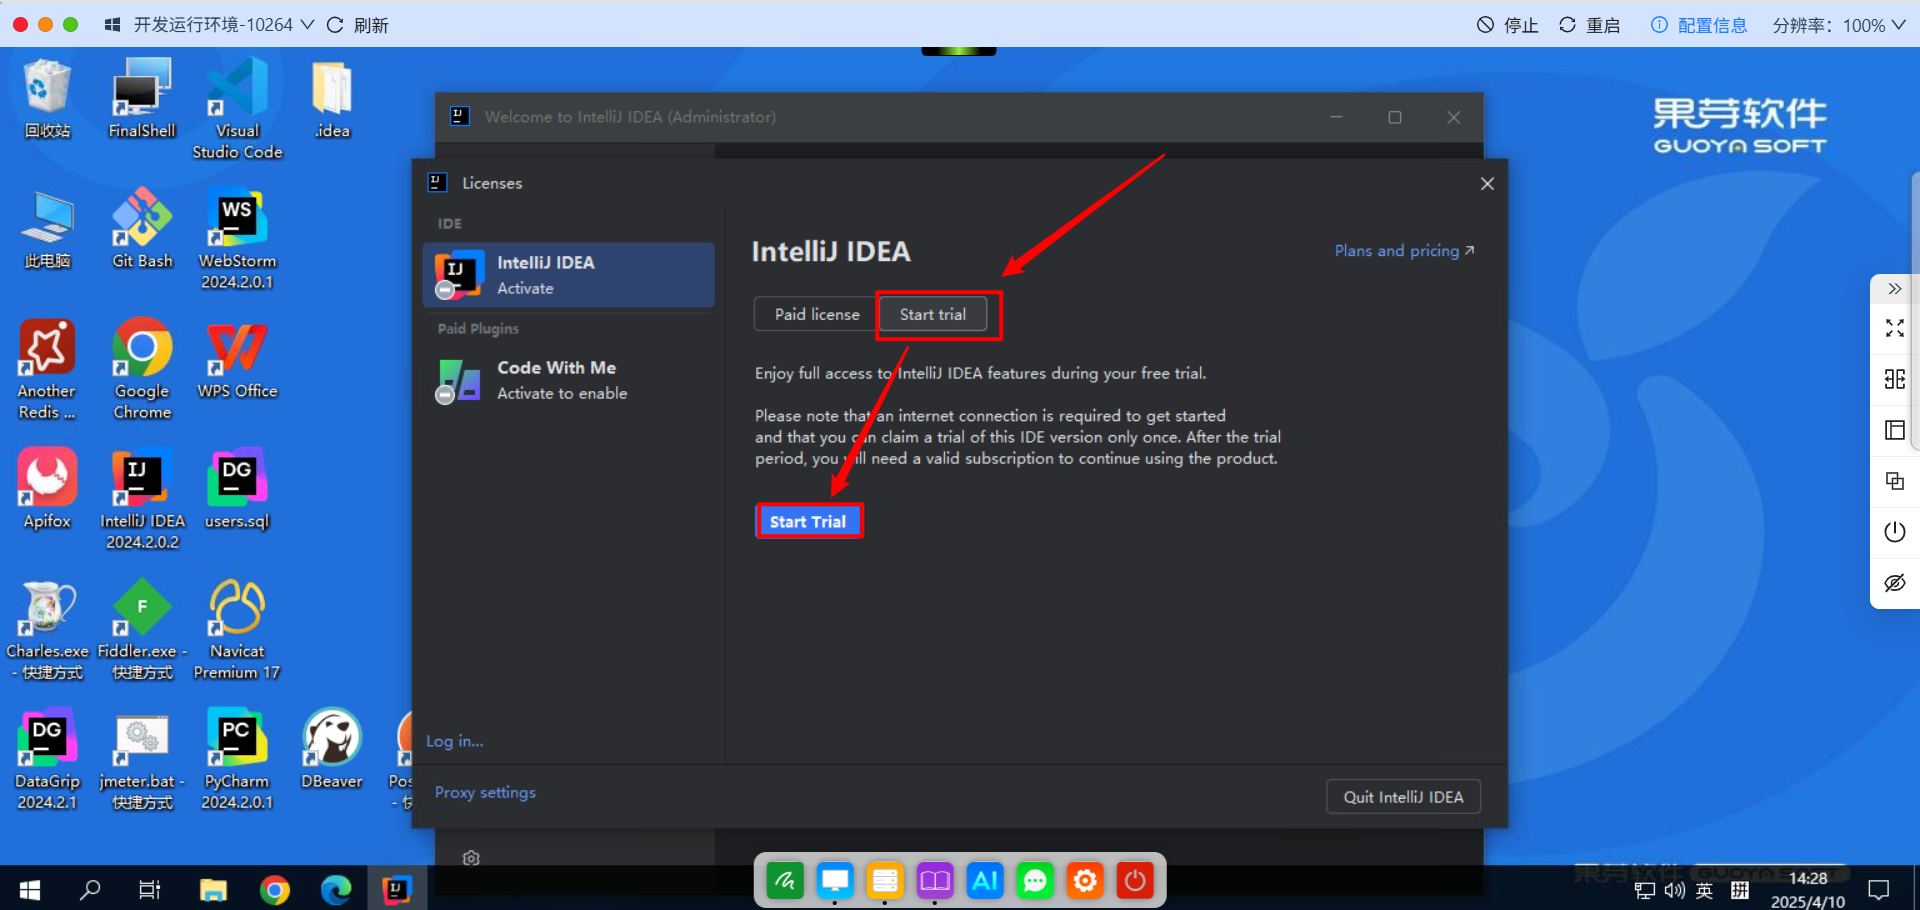The width and height of the screenshot is (1920, 910).
Task: Open Visual Studio Code desktop shortcut
Action: 237,108
